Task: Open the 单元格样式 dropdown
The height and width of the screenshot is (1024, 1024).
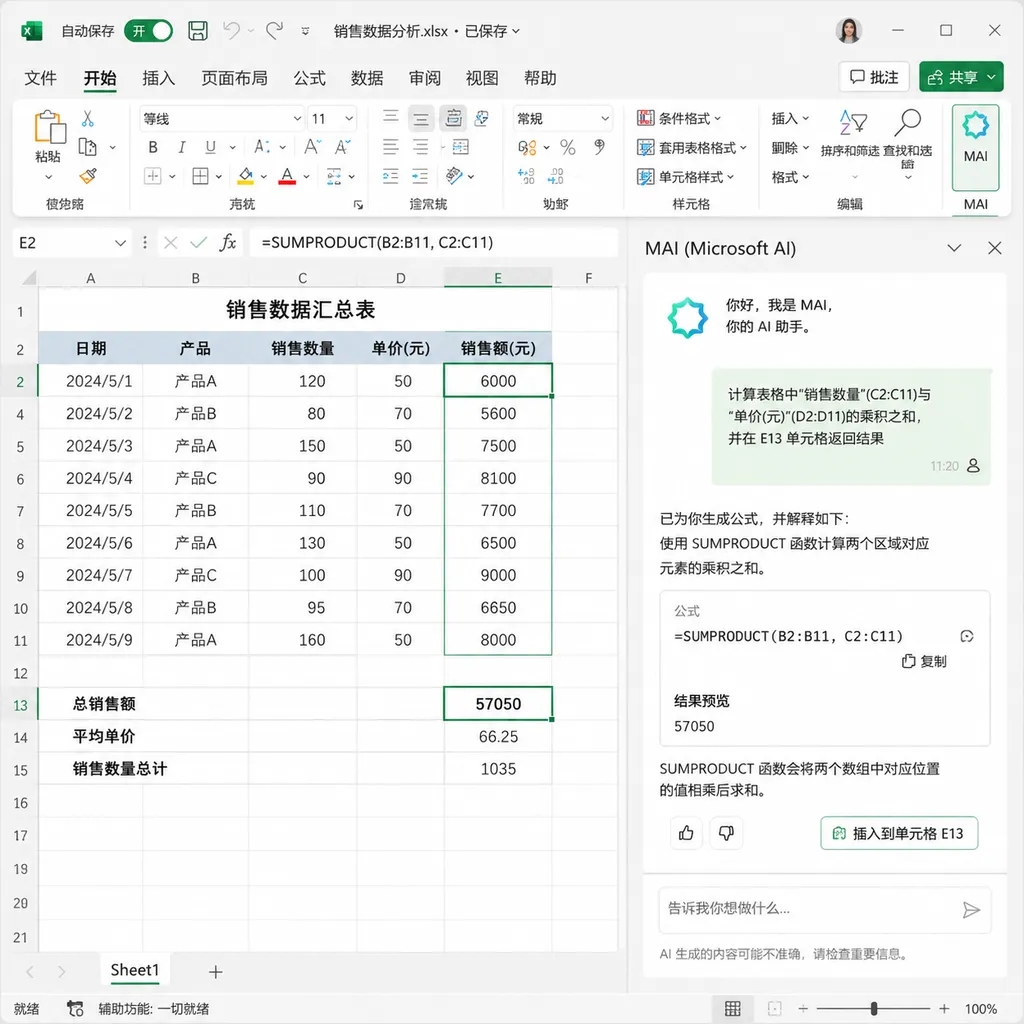Action: point(686,177)
